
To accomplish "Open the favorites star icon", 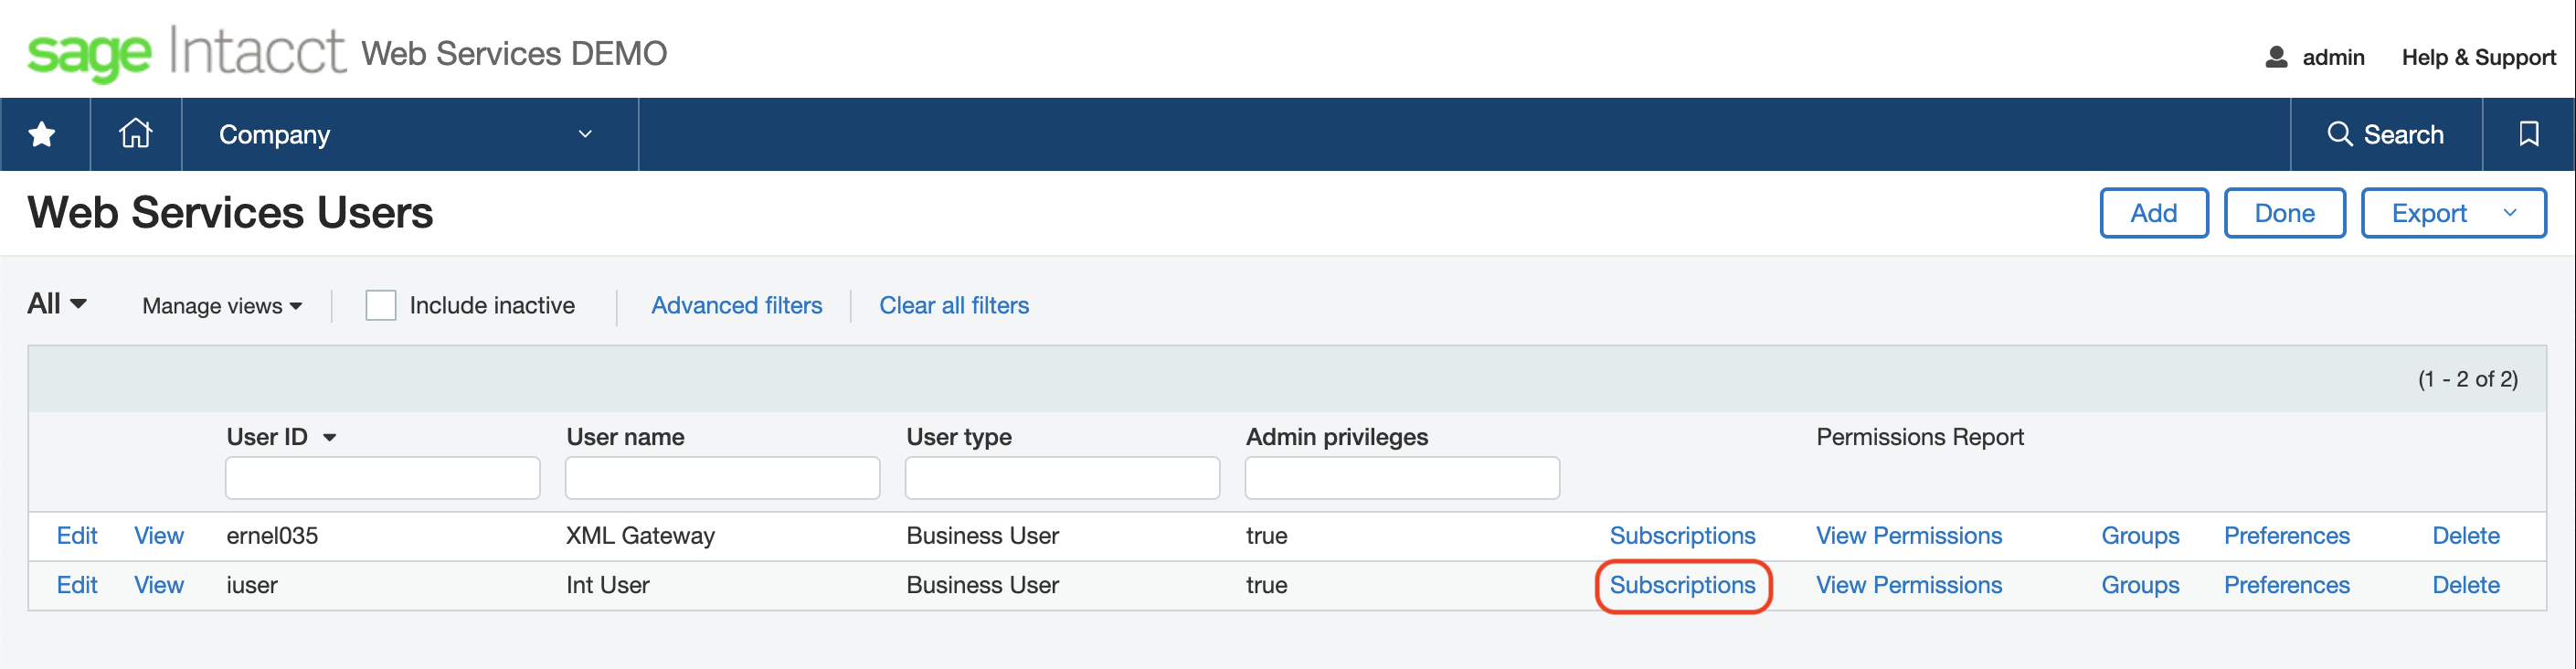I will (42, 134).
